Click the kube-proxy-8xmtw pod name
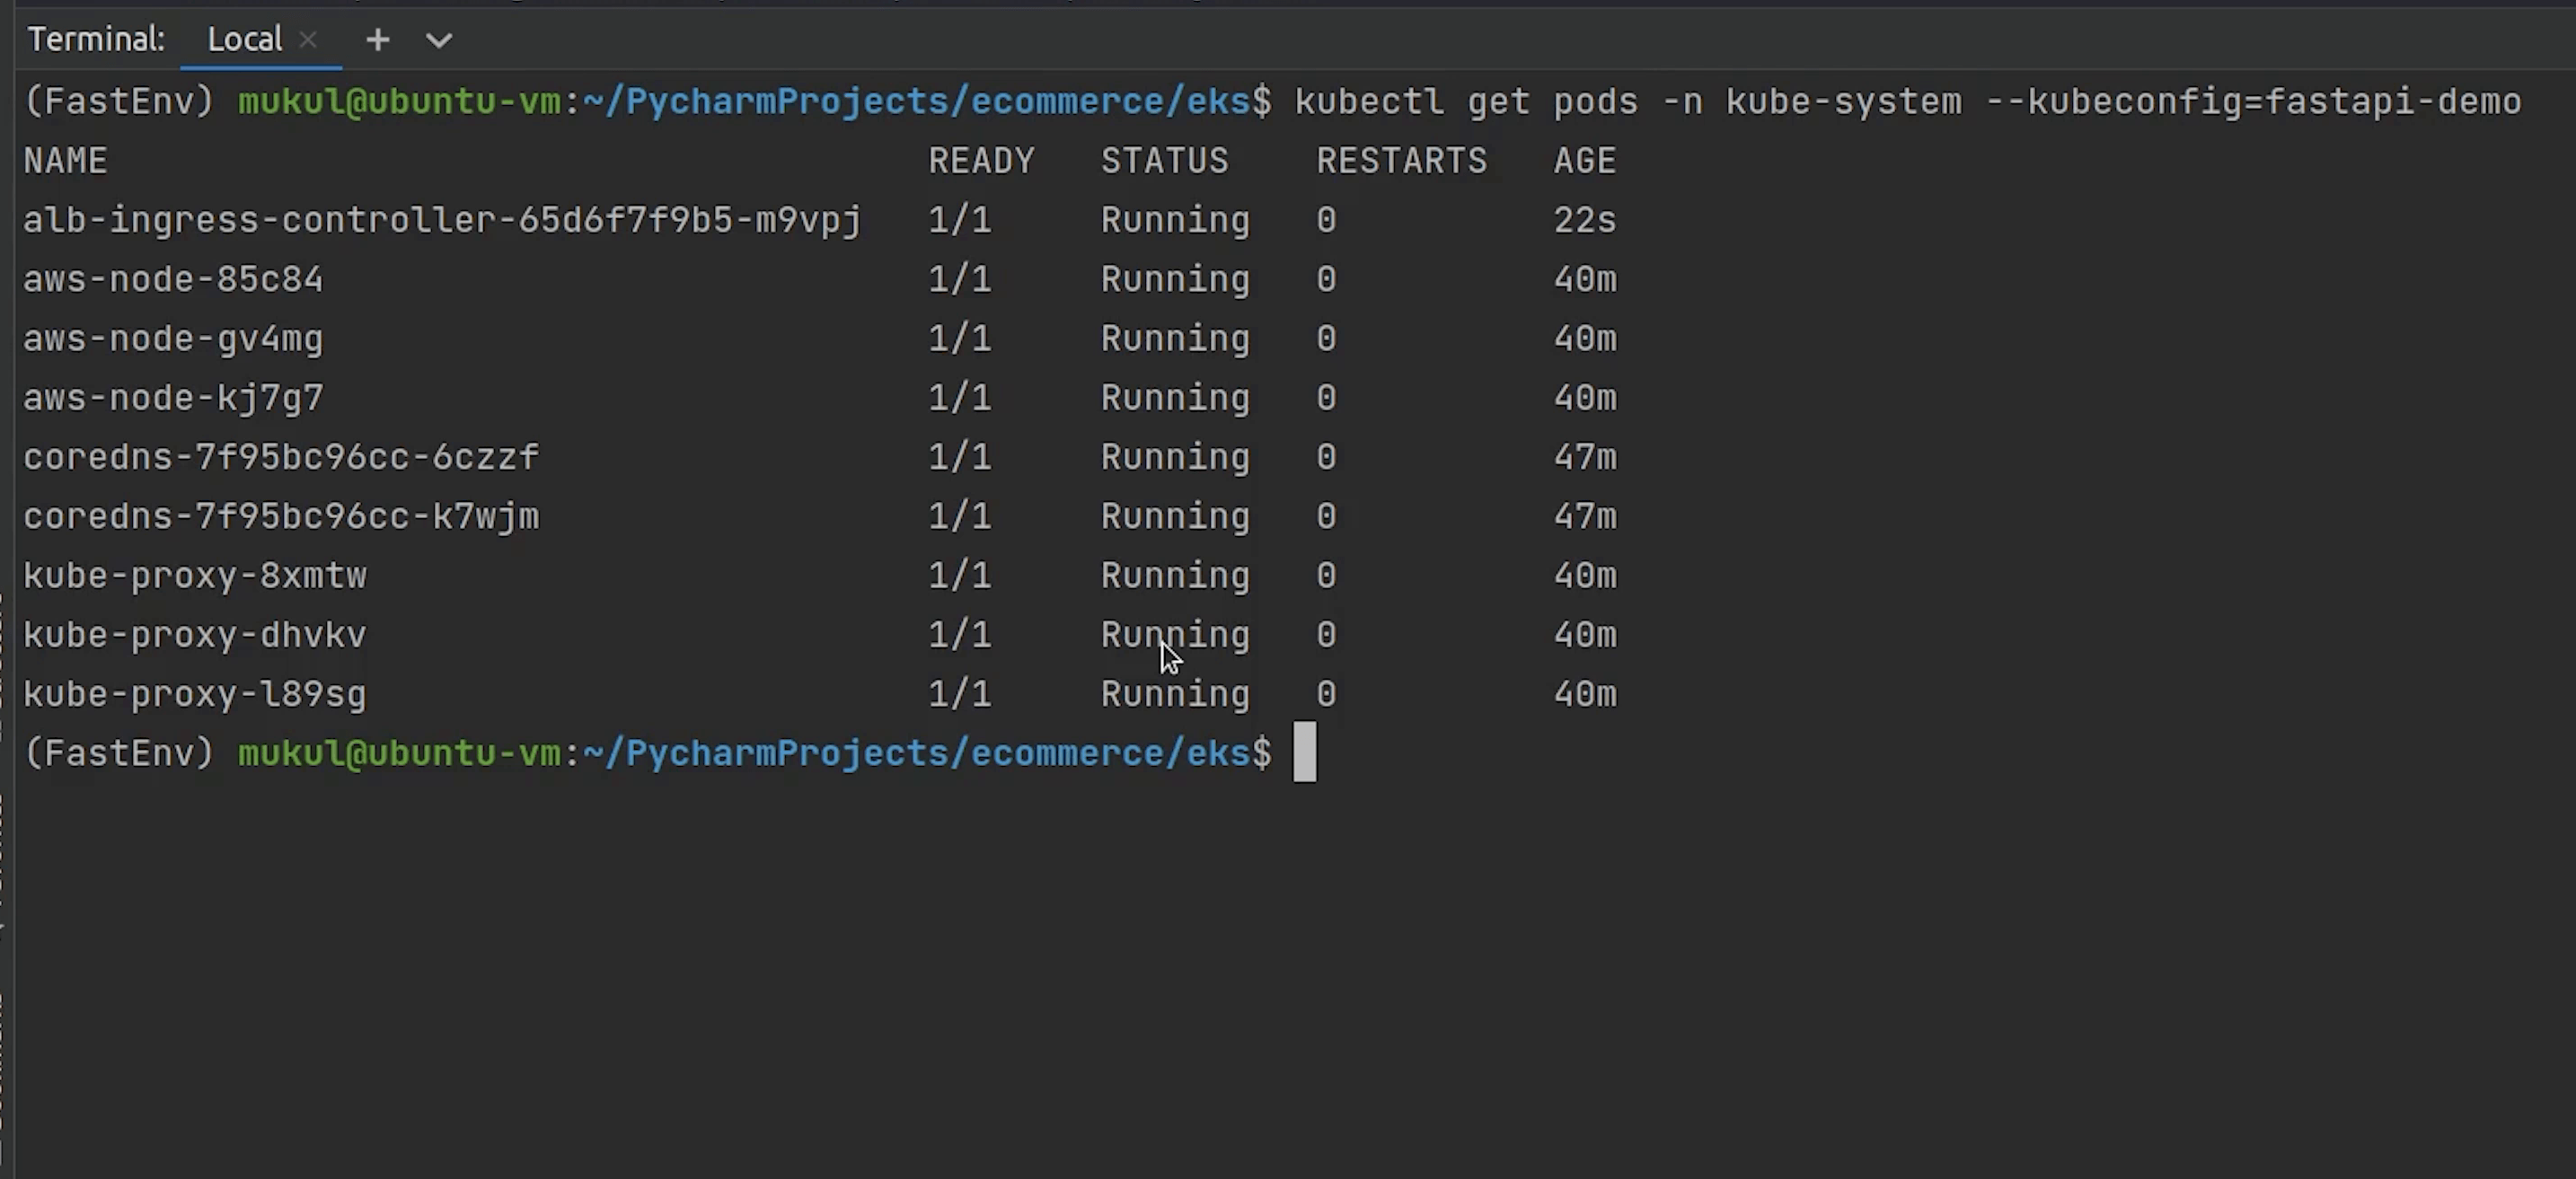 pyautogui.click(x=195, y=576)
